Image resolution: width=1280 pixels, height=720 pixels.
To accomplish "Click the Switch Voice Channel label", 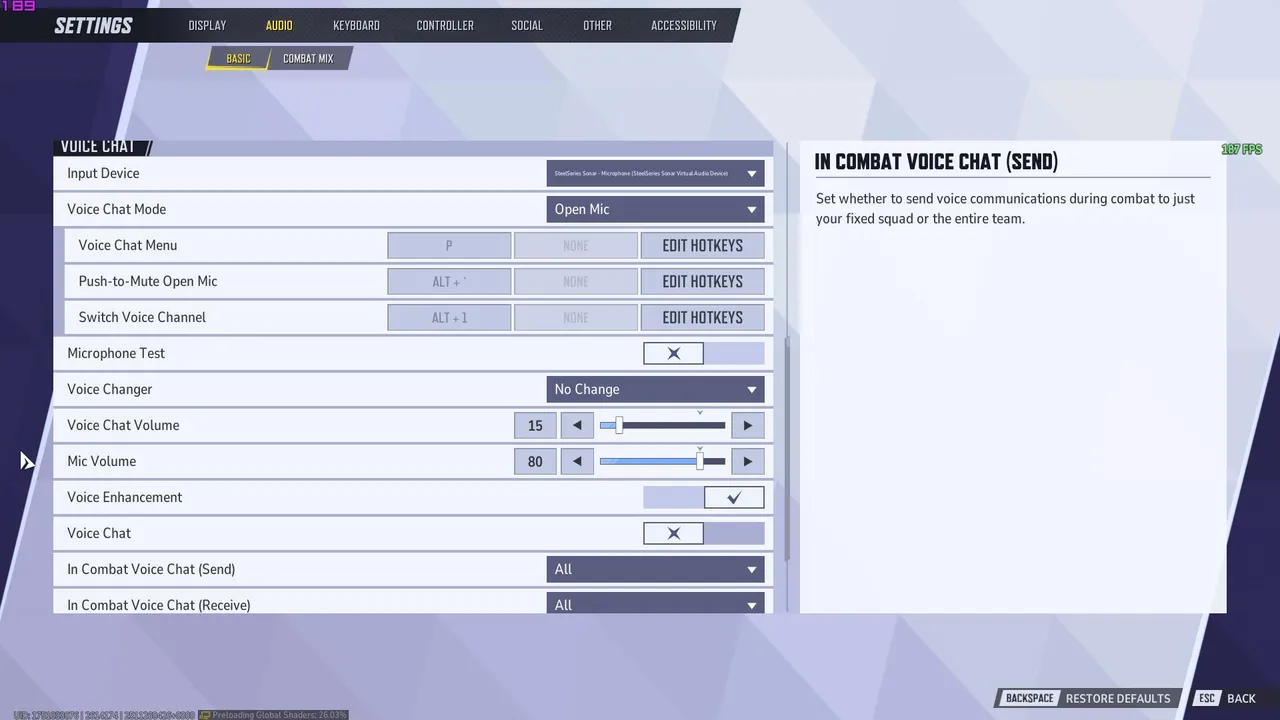I will tap(142, 317).
